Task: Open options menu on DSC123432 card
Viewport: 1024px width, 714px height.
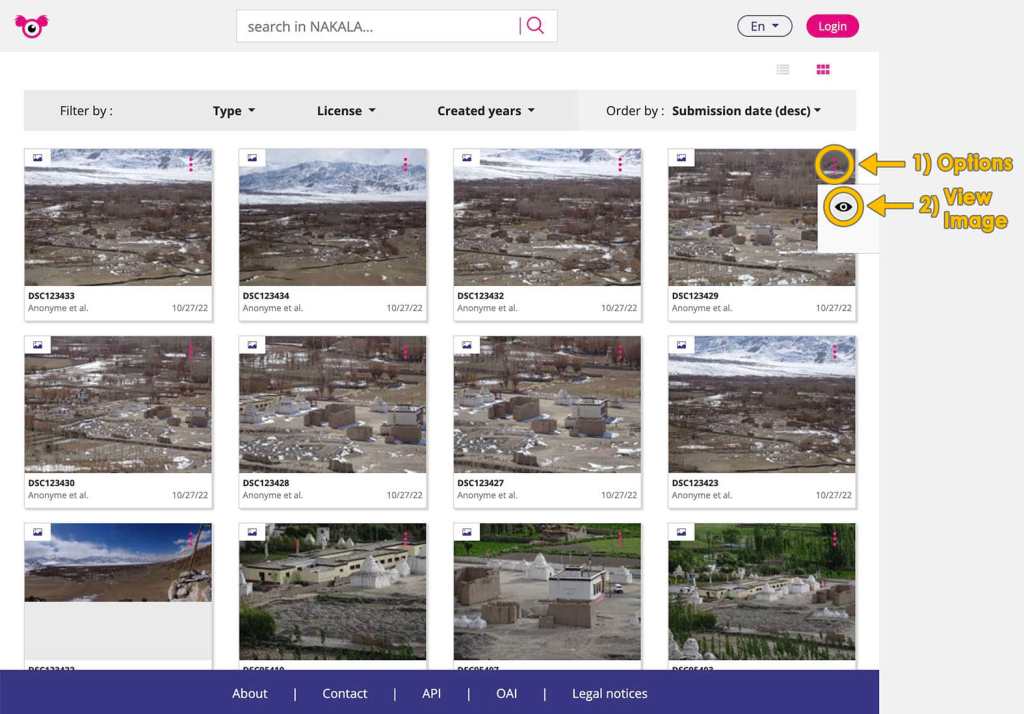Action: pyautogui.click(x=620, y=164)
